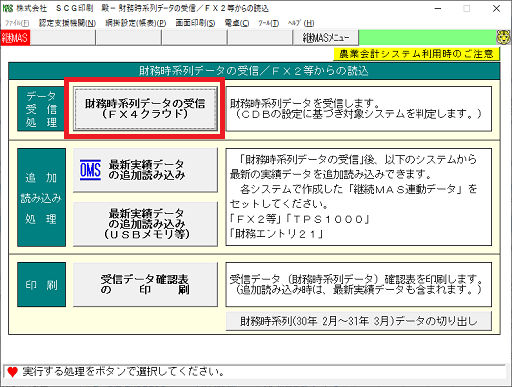The height and width of the screenshot is (387, 512).
Task: Open the ヘルプ(H) menu
Action: coord(301,23)
